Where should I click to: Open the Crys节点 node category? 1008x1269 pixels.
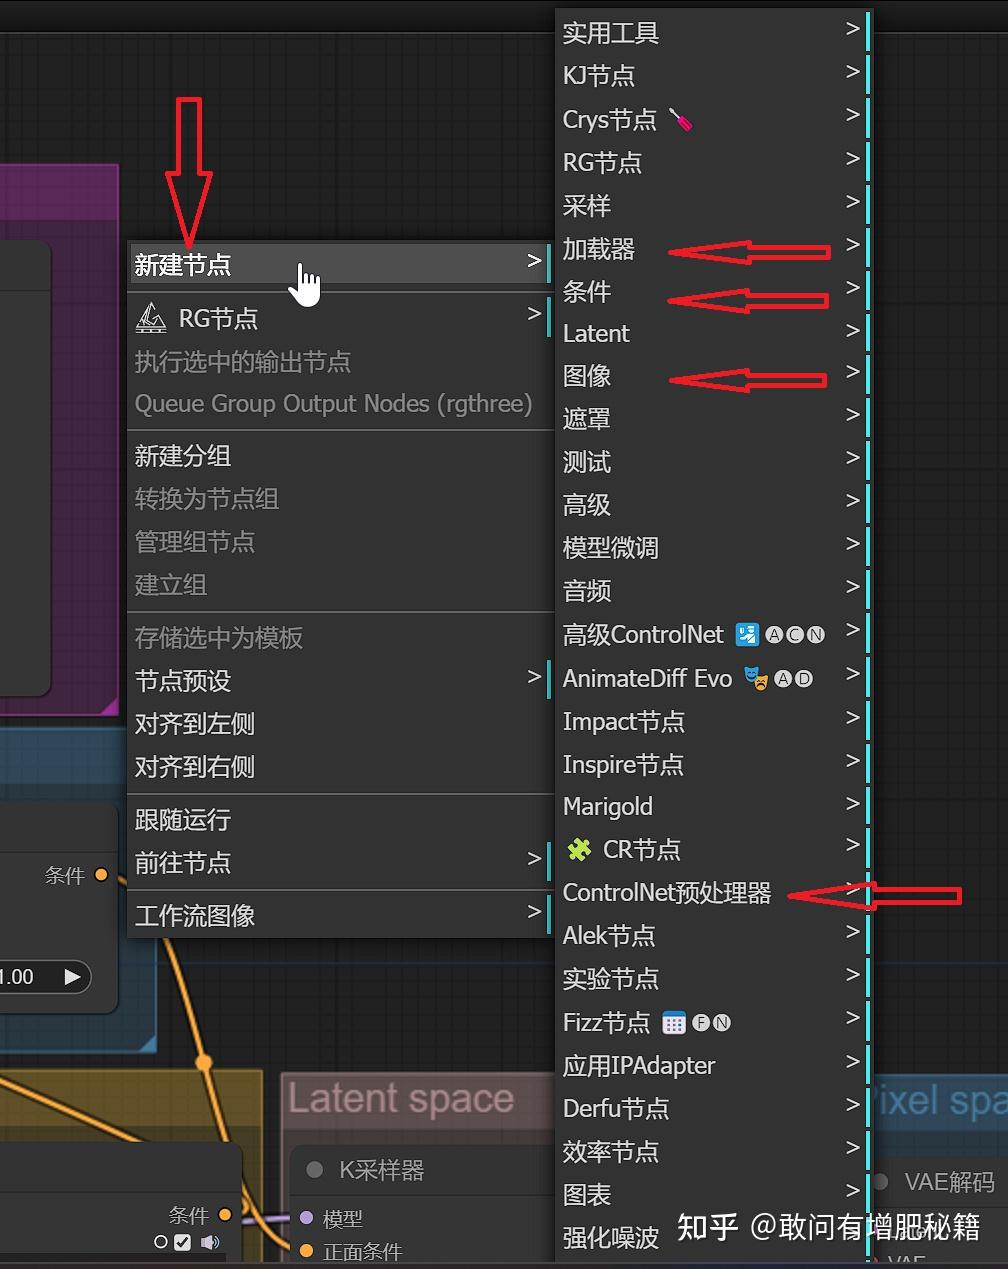click(712, 120)
